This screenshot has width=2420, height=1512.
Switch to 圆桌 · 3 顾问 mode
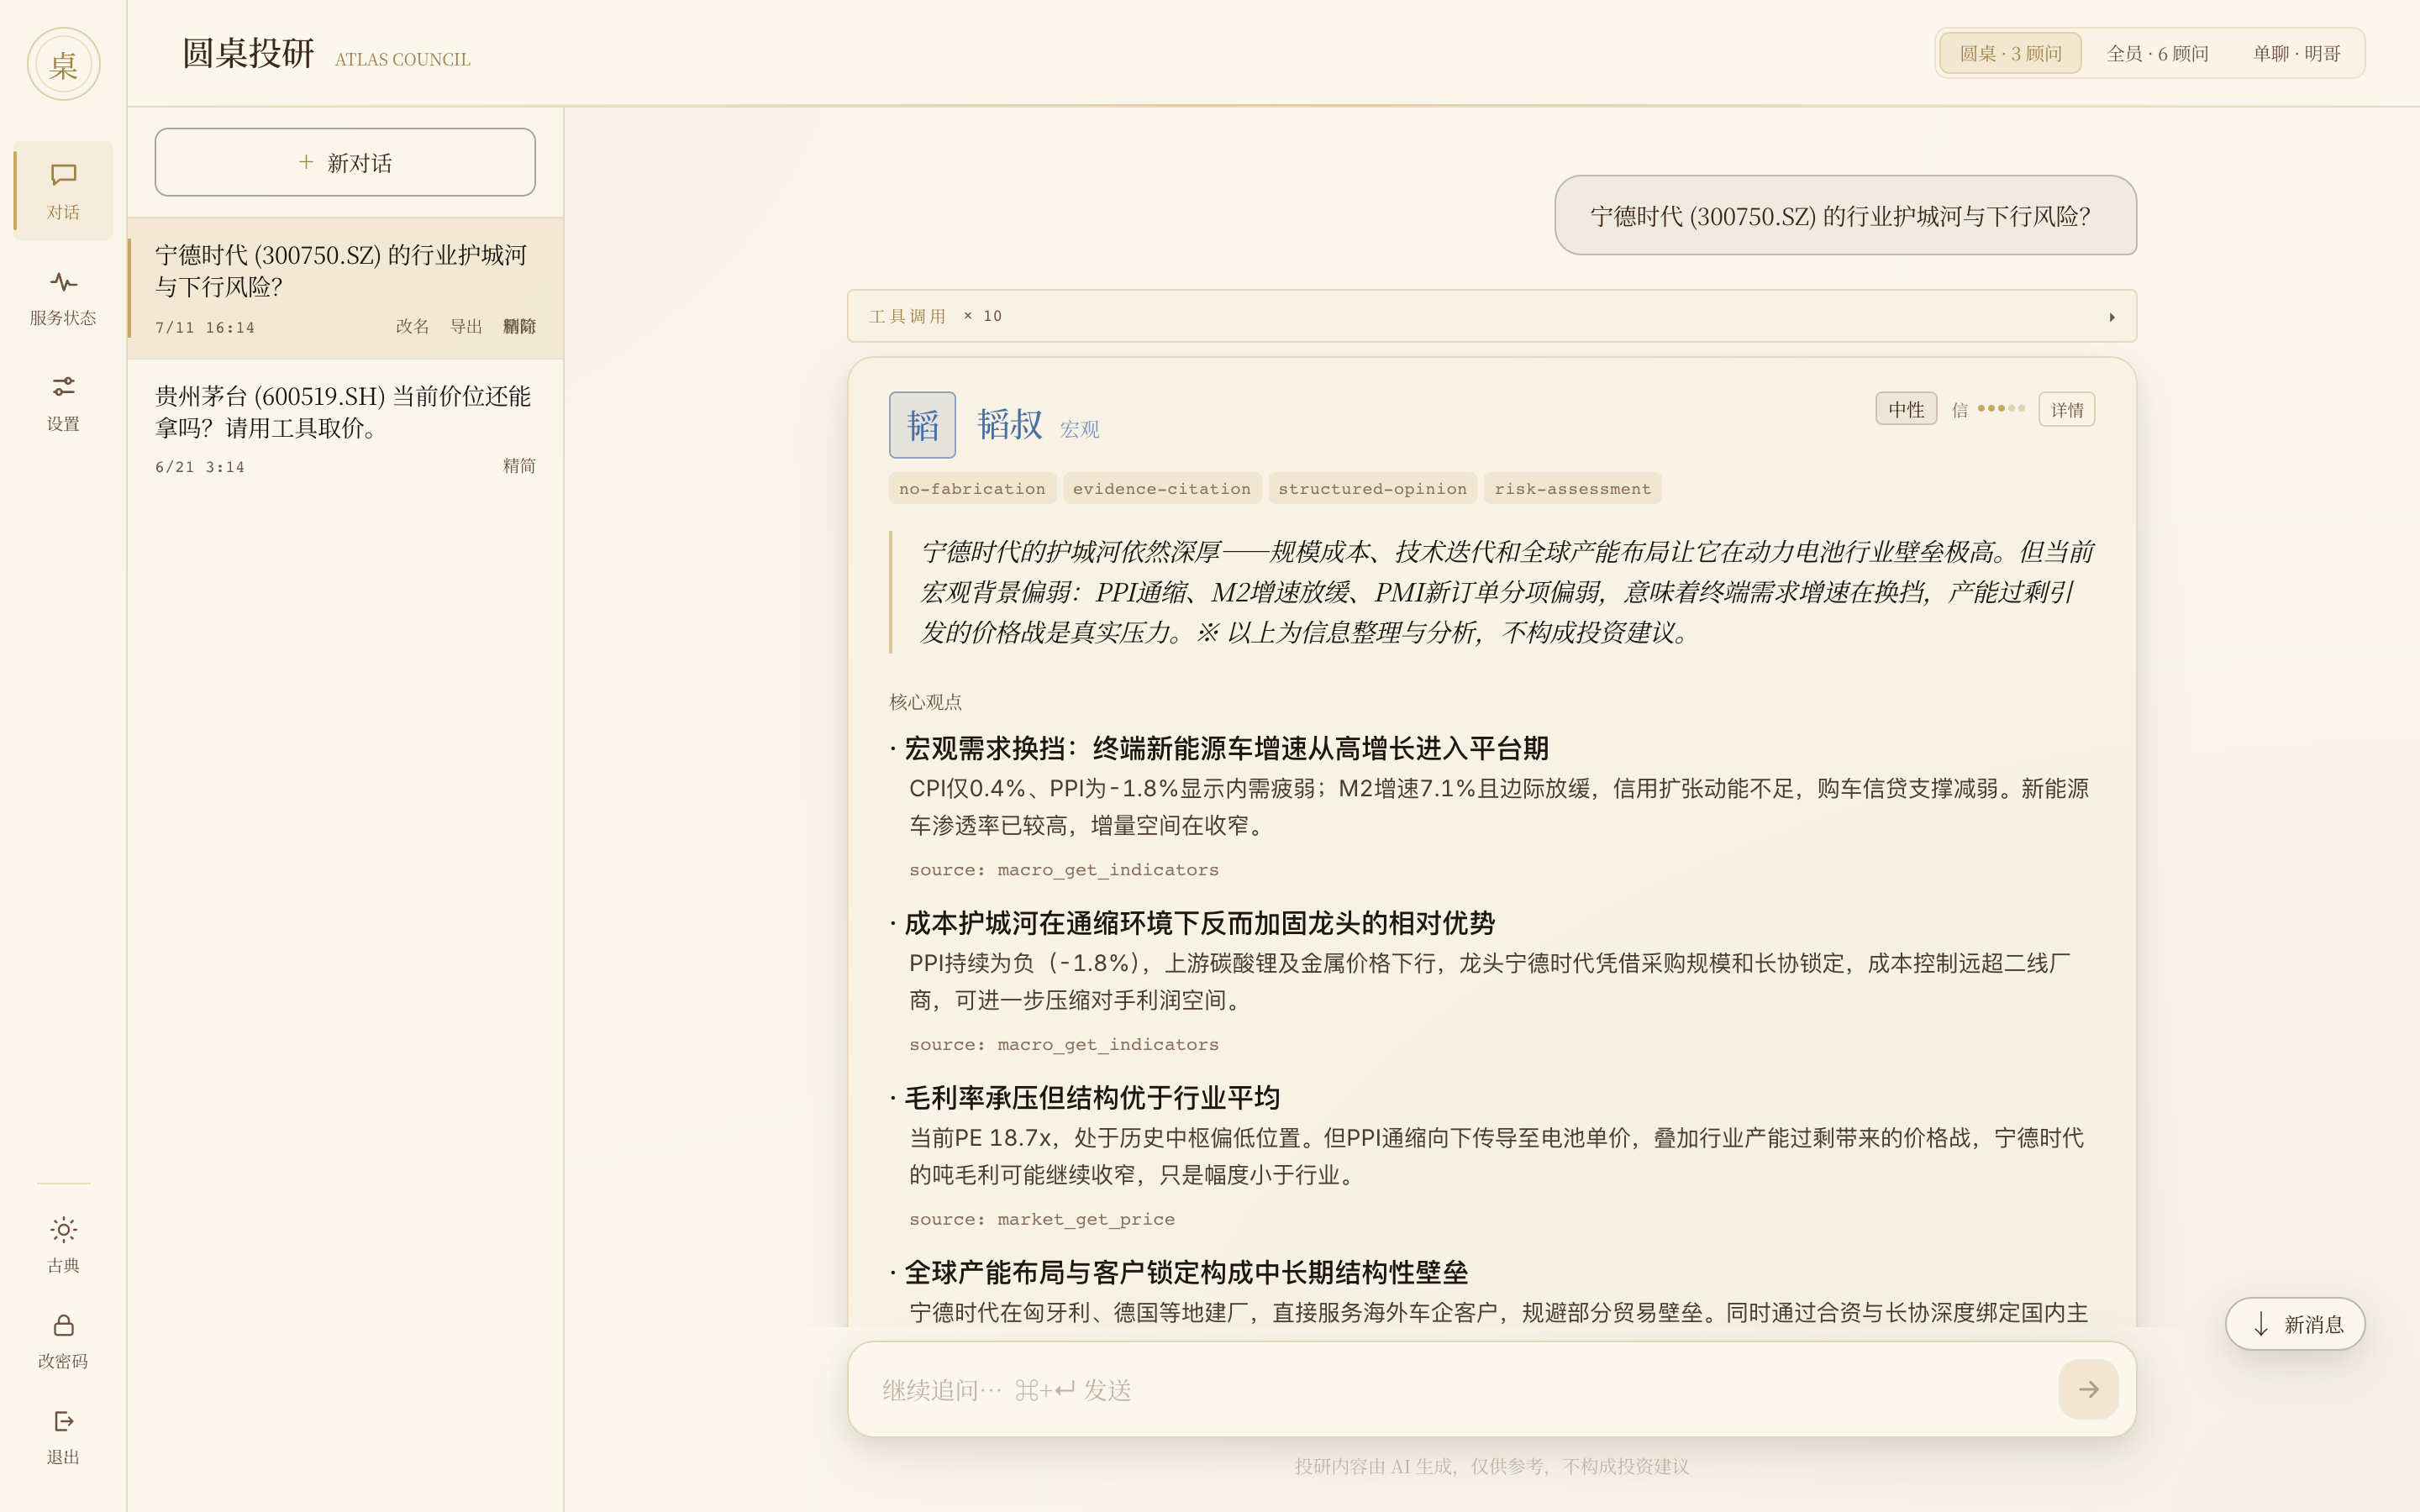point(2010,53)
